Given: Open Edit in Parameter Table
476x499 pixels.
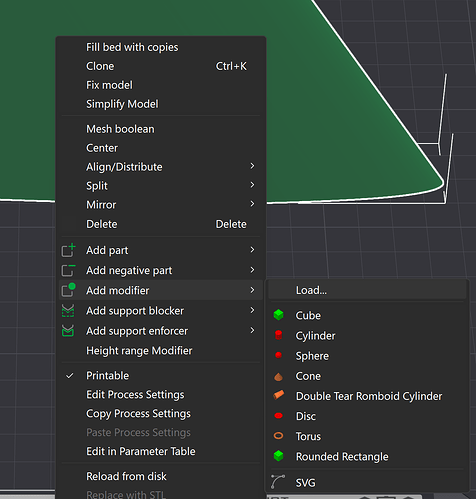Looking at the screenshot, I should (160, 451).
